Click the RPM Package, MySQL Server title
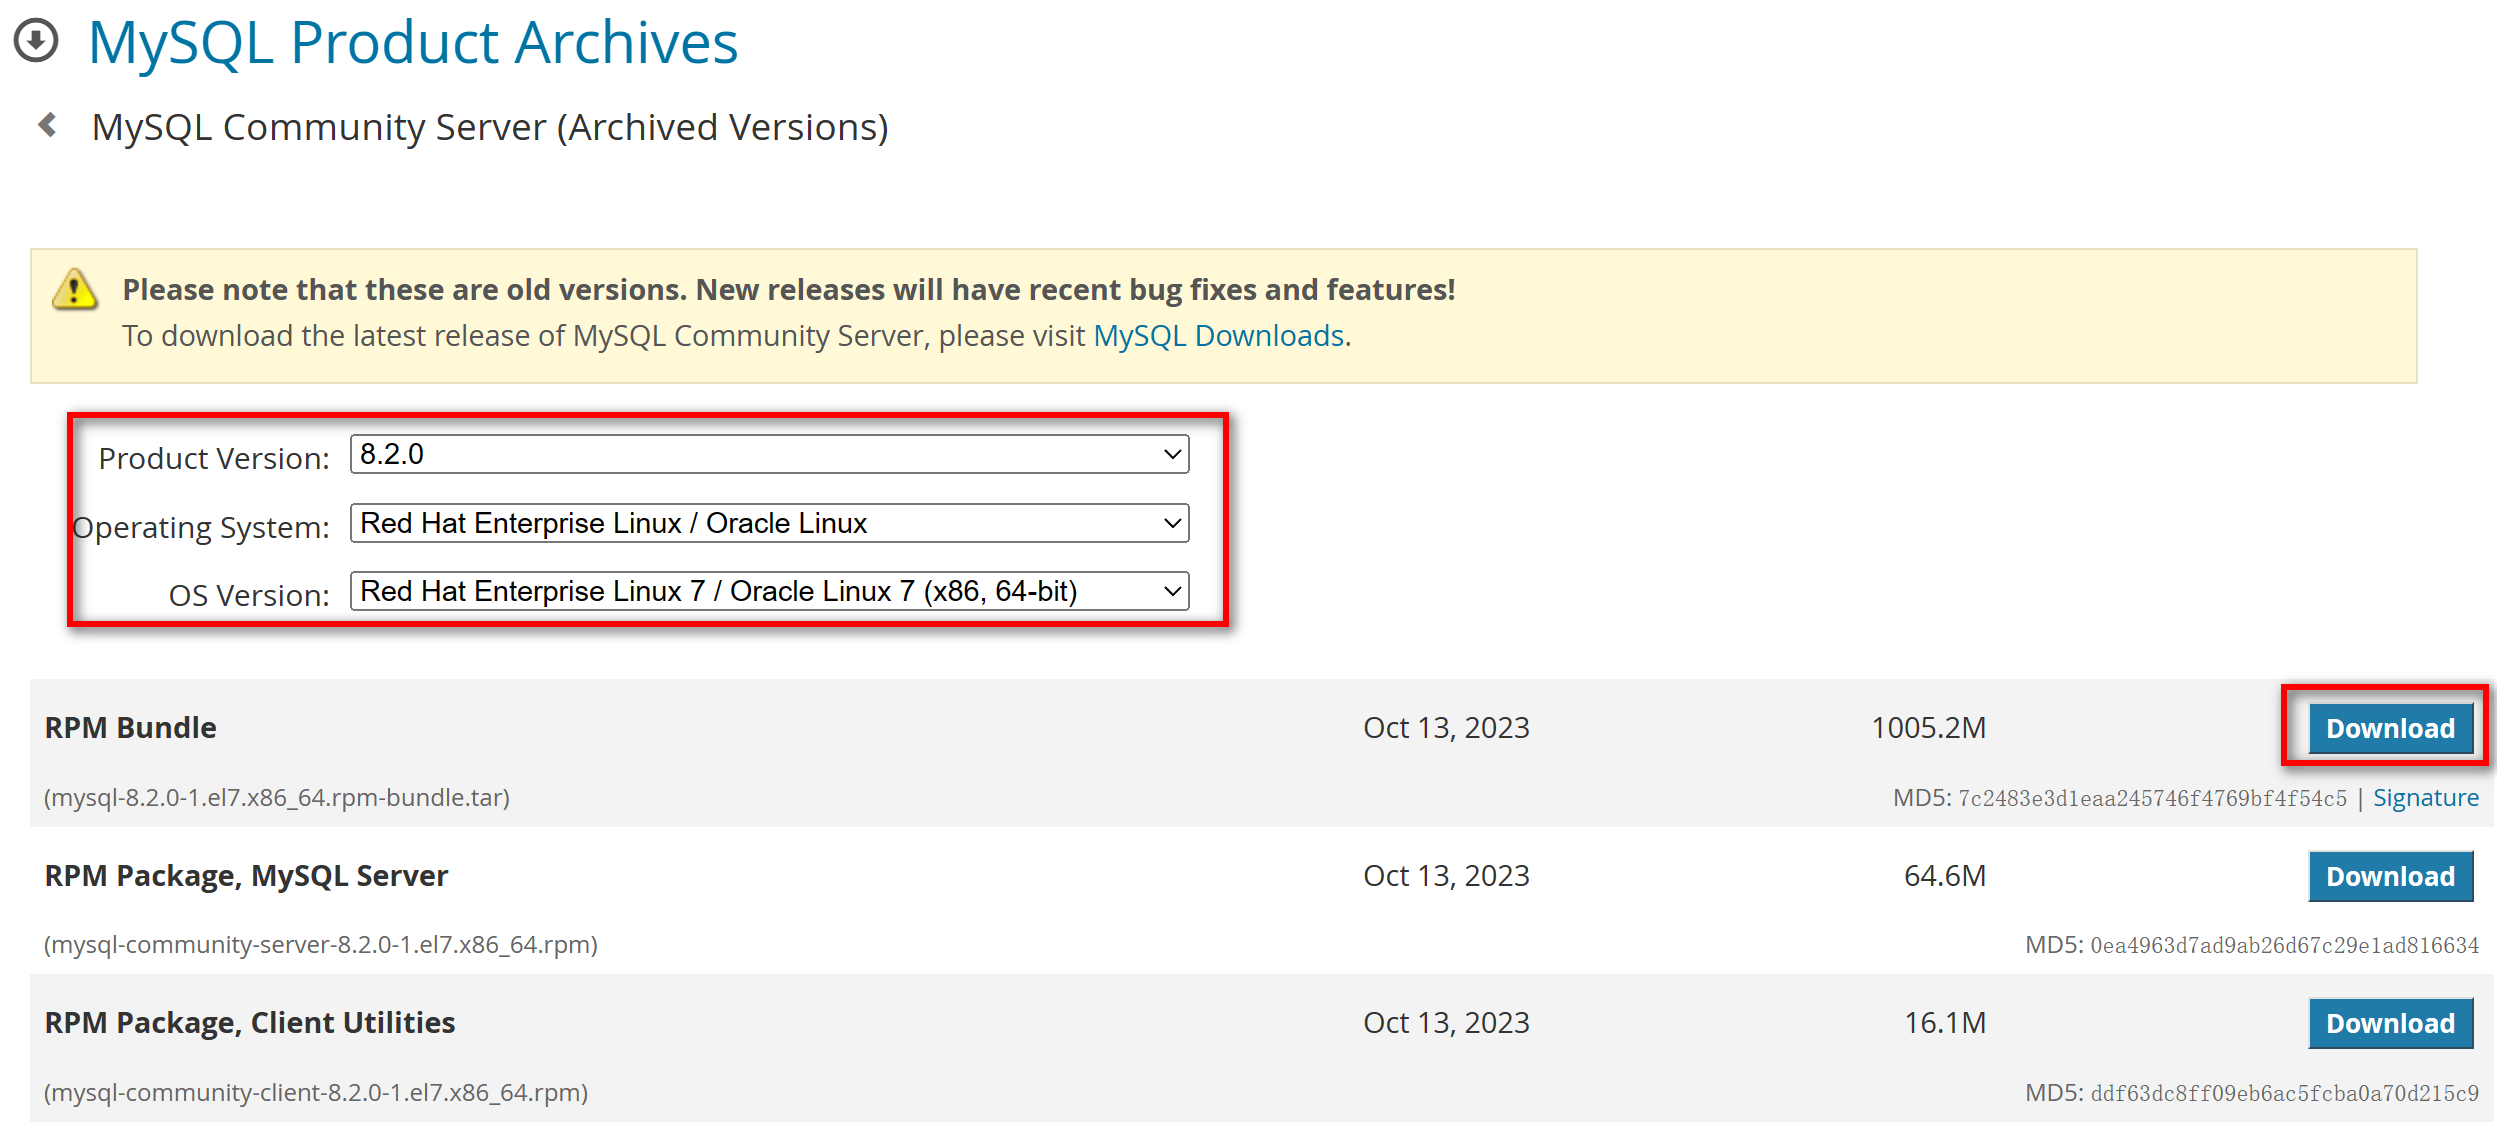Screen dimensions: 2497x1134 [x=246, y=876]
